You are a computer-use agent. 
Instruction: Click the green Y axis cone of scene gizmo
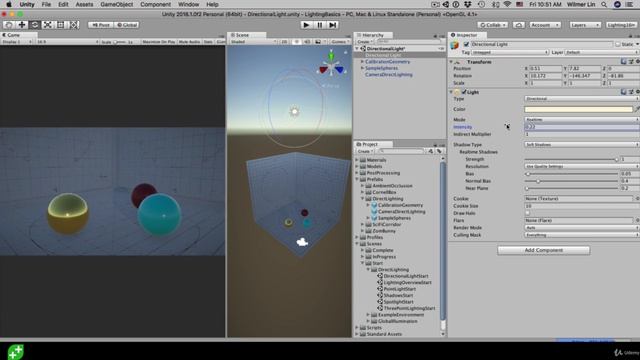click(331, 55)
